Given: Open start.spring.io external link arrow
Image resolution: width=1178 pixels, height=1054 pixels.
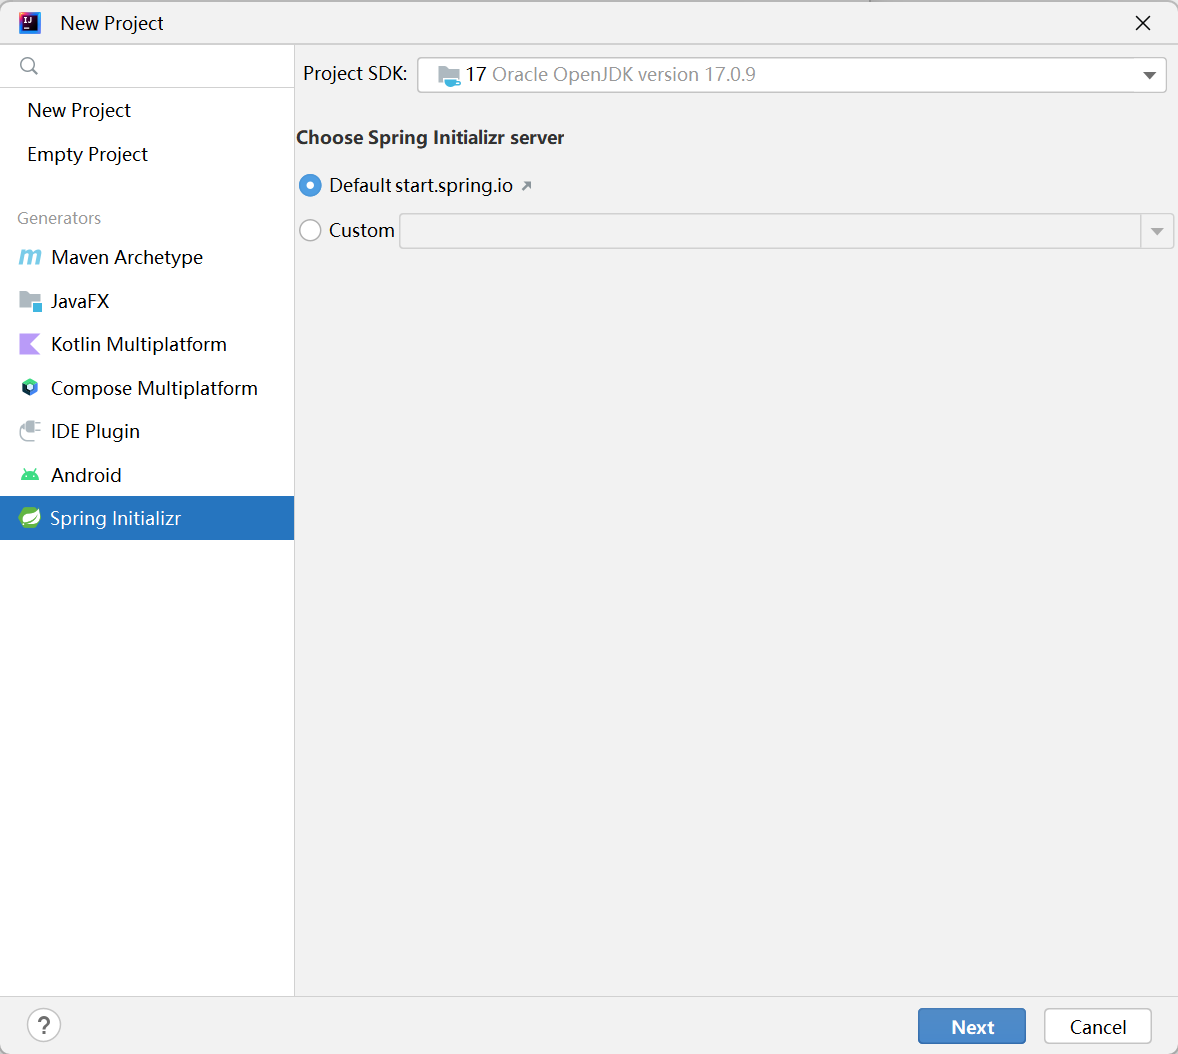Looking at the screenshot, I should (527, 186).
